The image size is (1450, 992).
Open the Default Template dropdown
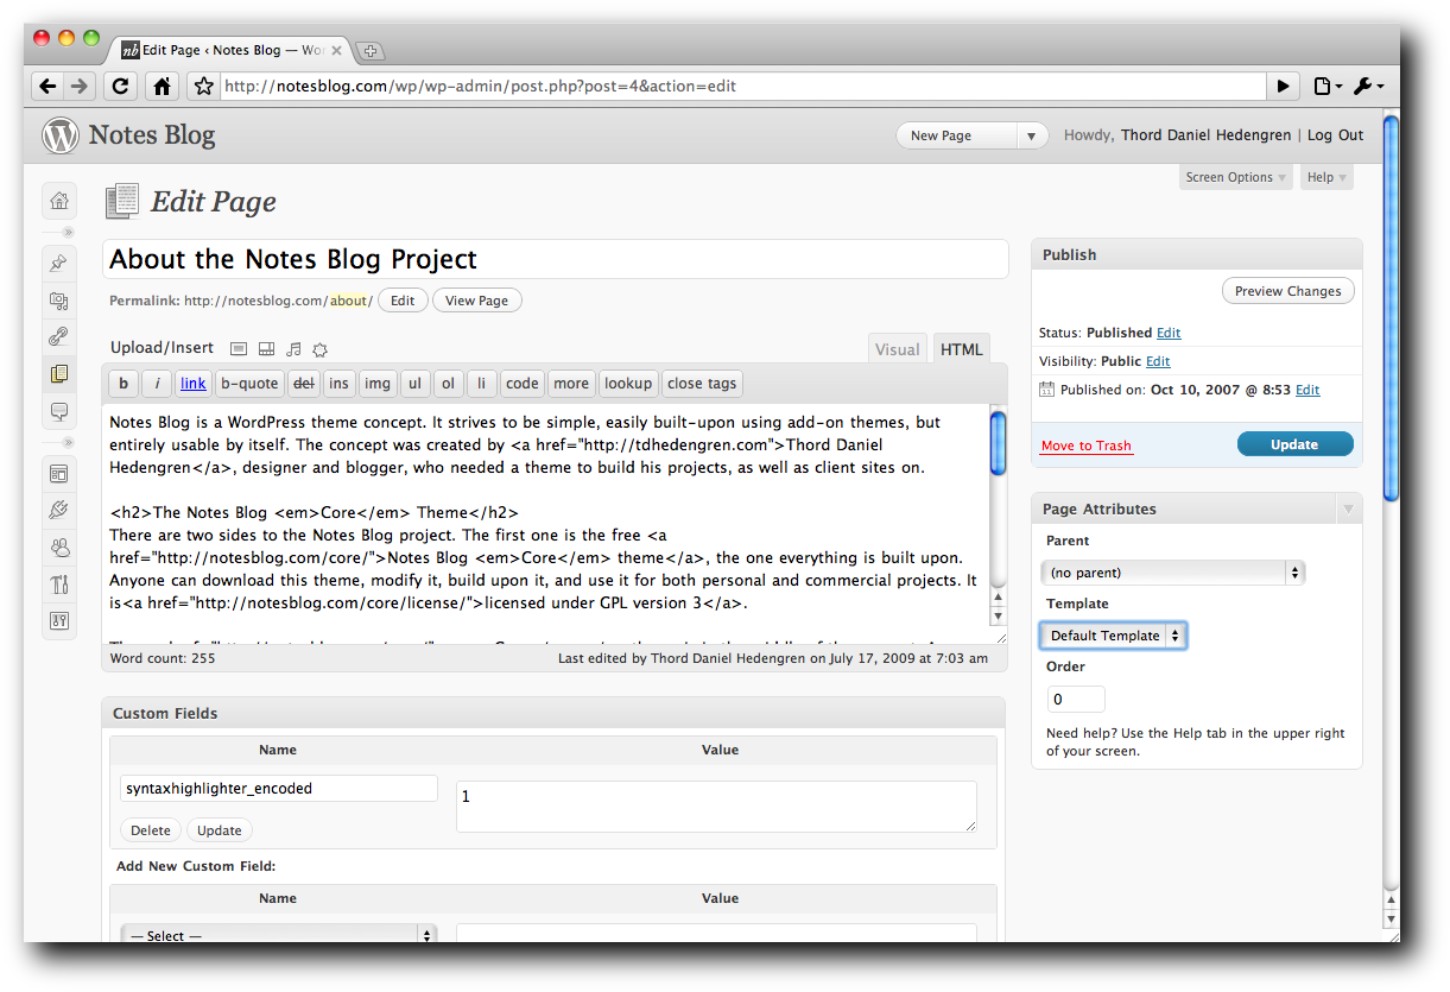(x=1113, y=635)
